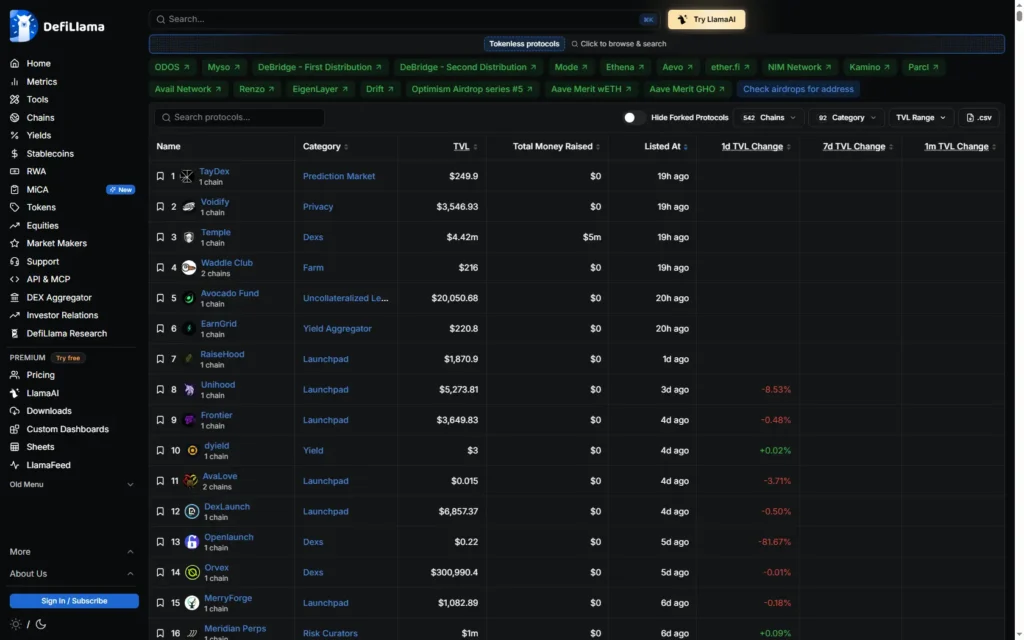Viewport: 1024px width, 640px height.
Task: Open Market Makers star icon
Action: 14,243
